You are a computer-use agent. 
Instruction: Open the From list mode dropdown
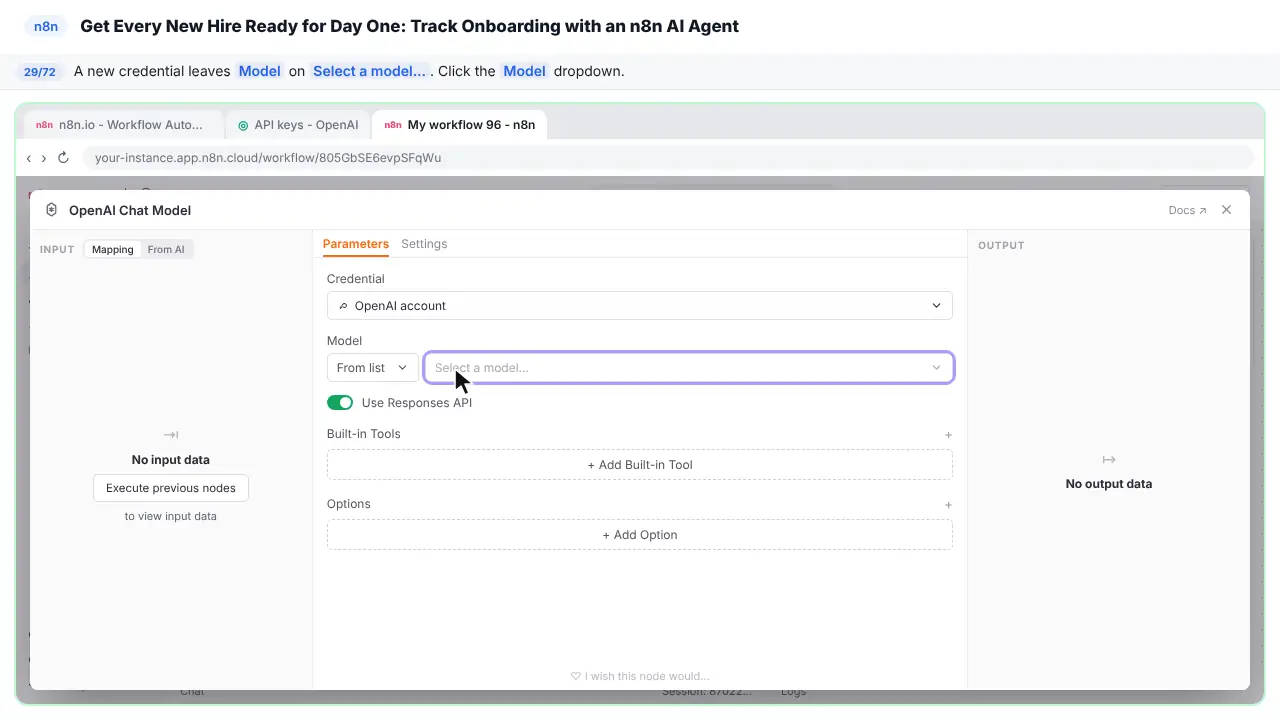(373, 368)
